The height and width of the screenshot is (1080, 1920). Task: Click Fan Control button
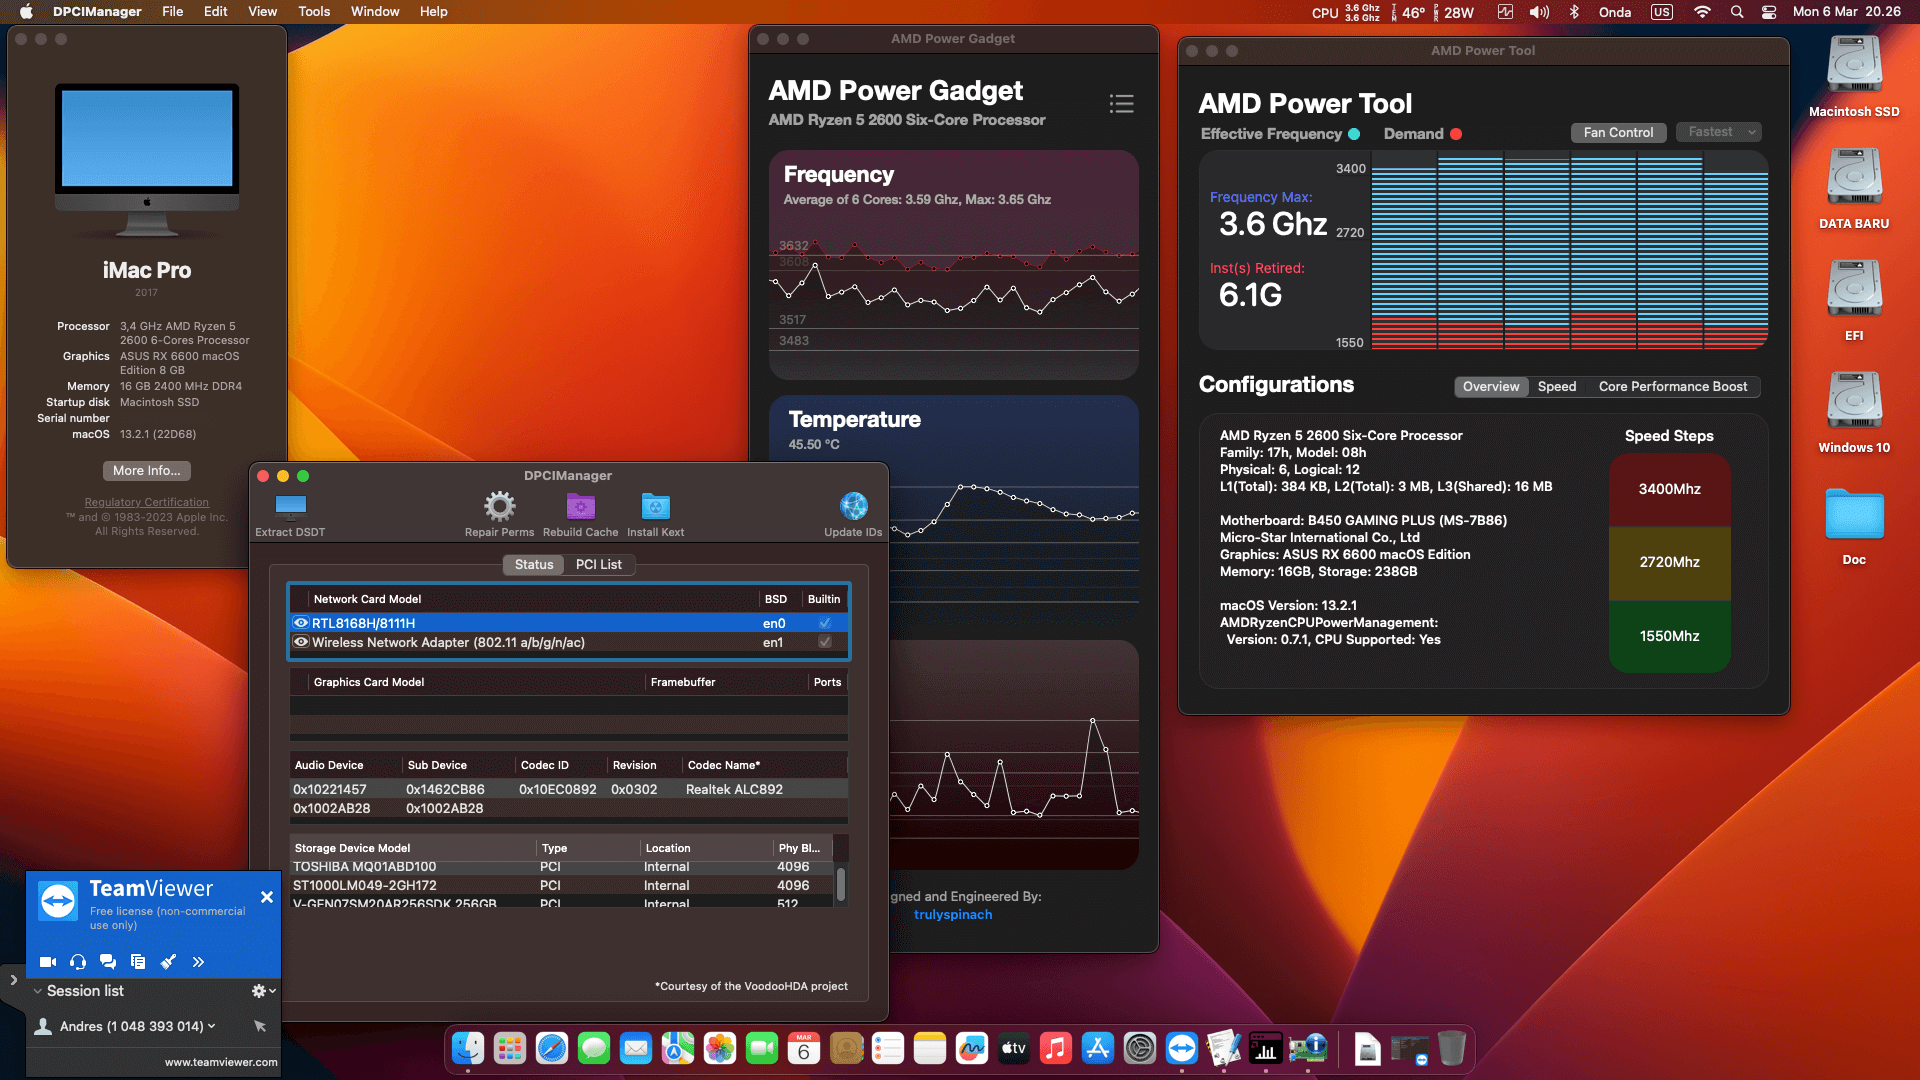[x=1618, y=132]
